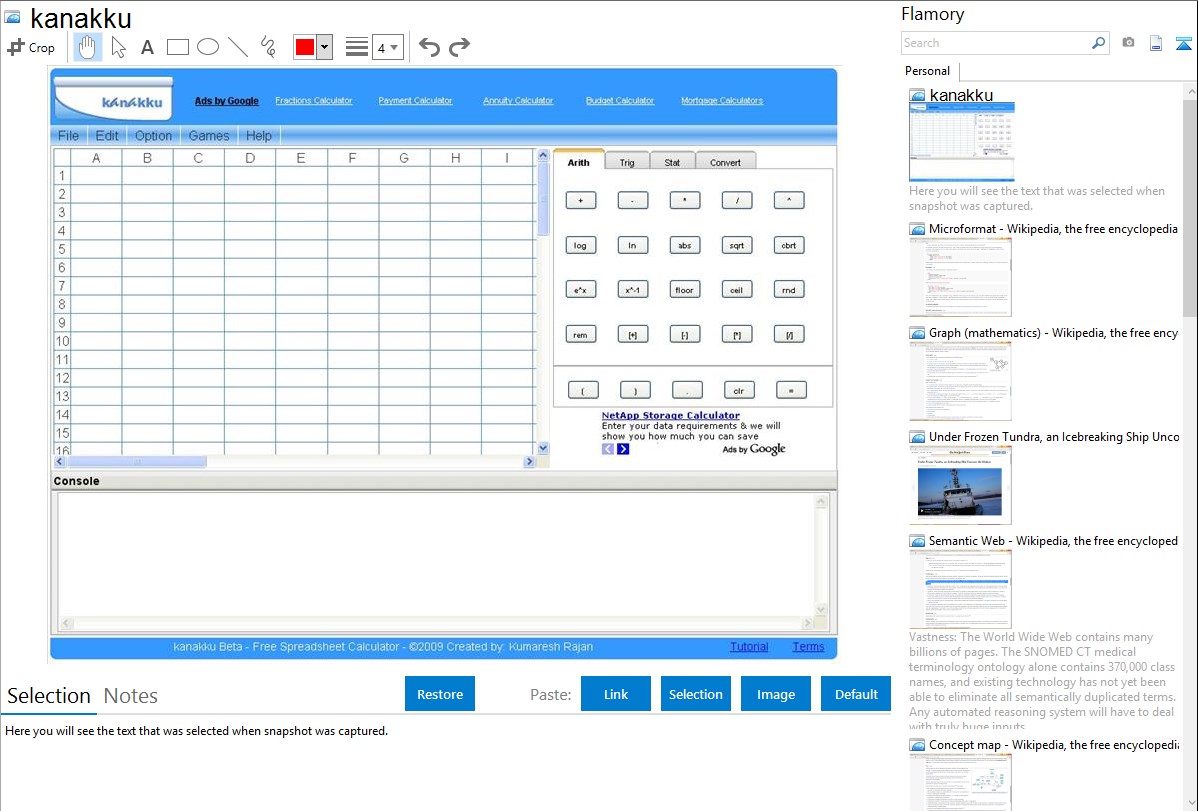Open the File menu in kanakku
This screenshot has width=1198, height=811.
point(68,136)
